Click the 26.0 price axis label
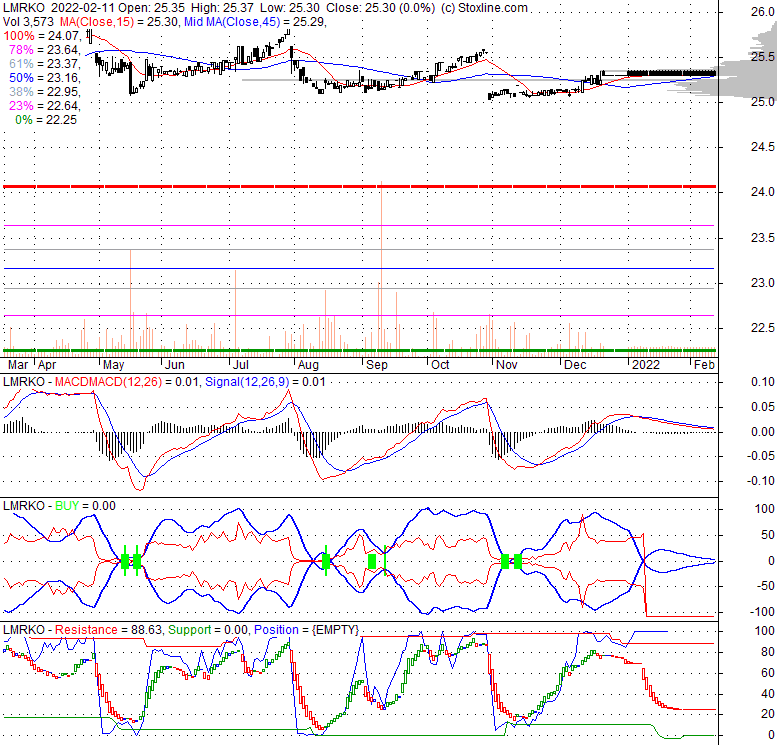The image size is (778, 746). (763, 12)
